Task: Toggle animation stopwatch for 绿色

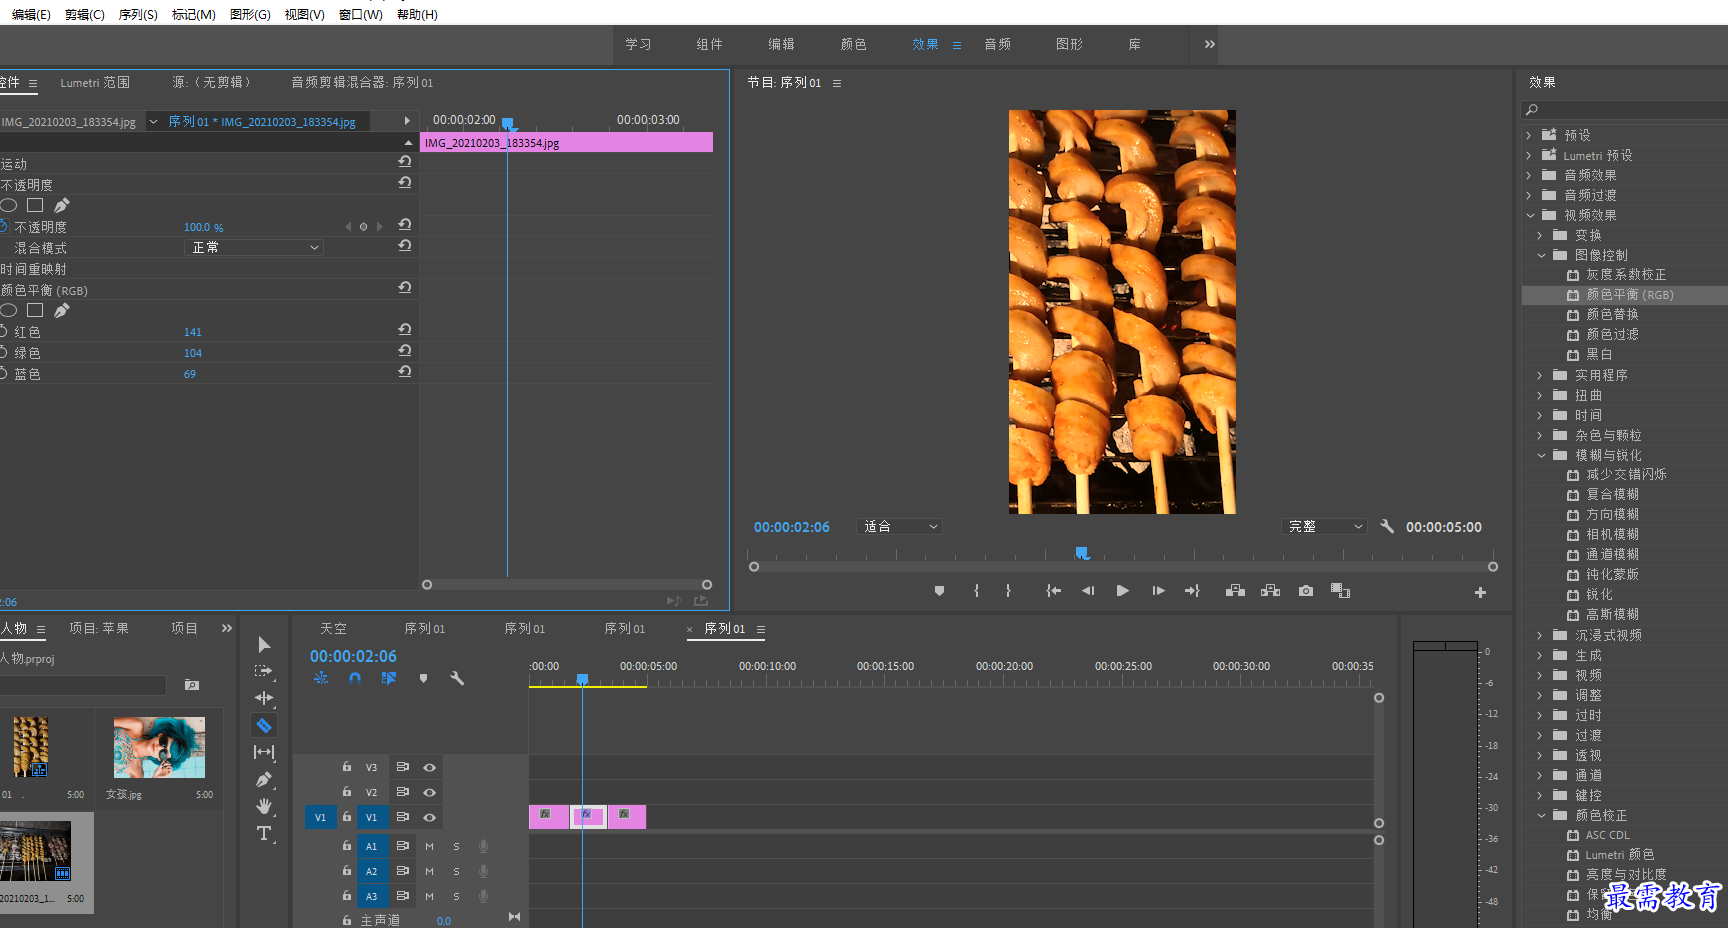Action: pos(4,352)
